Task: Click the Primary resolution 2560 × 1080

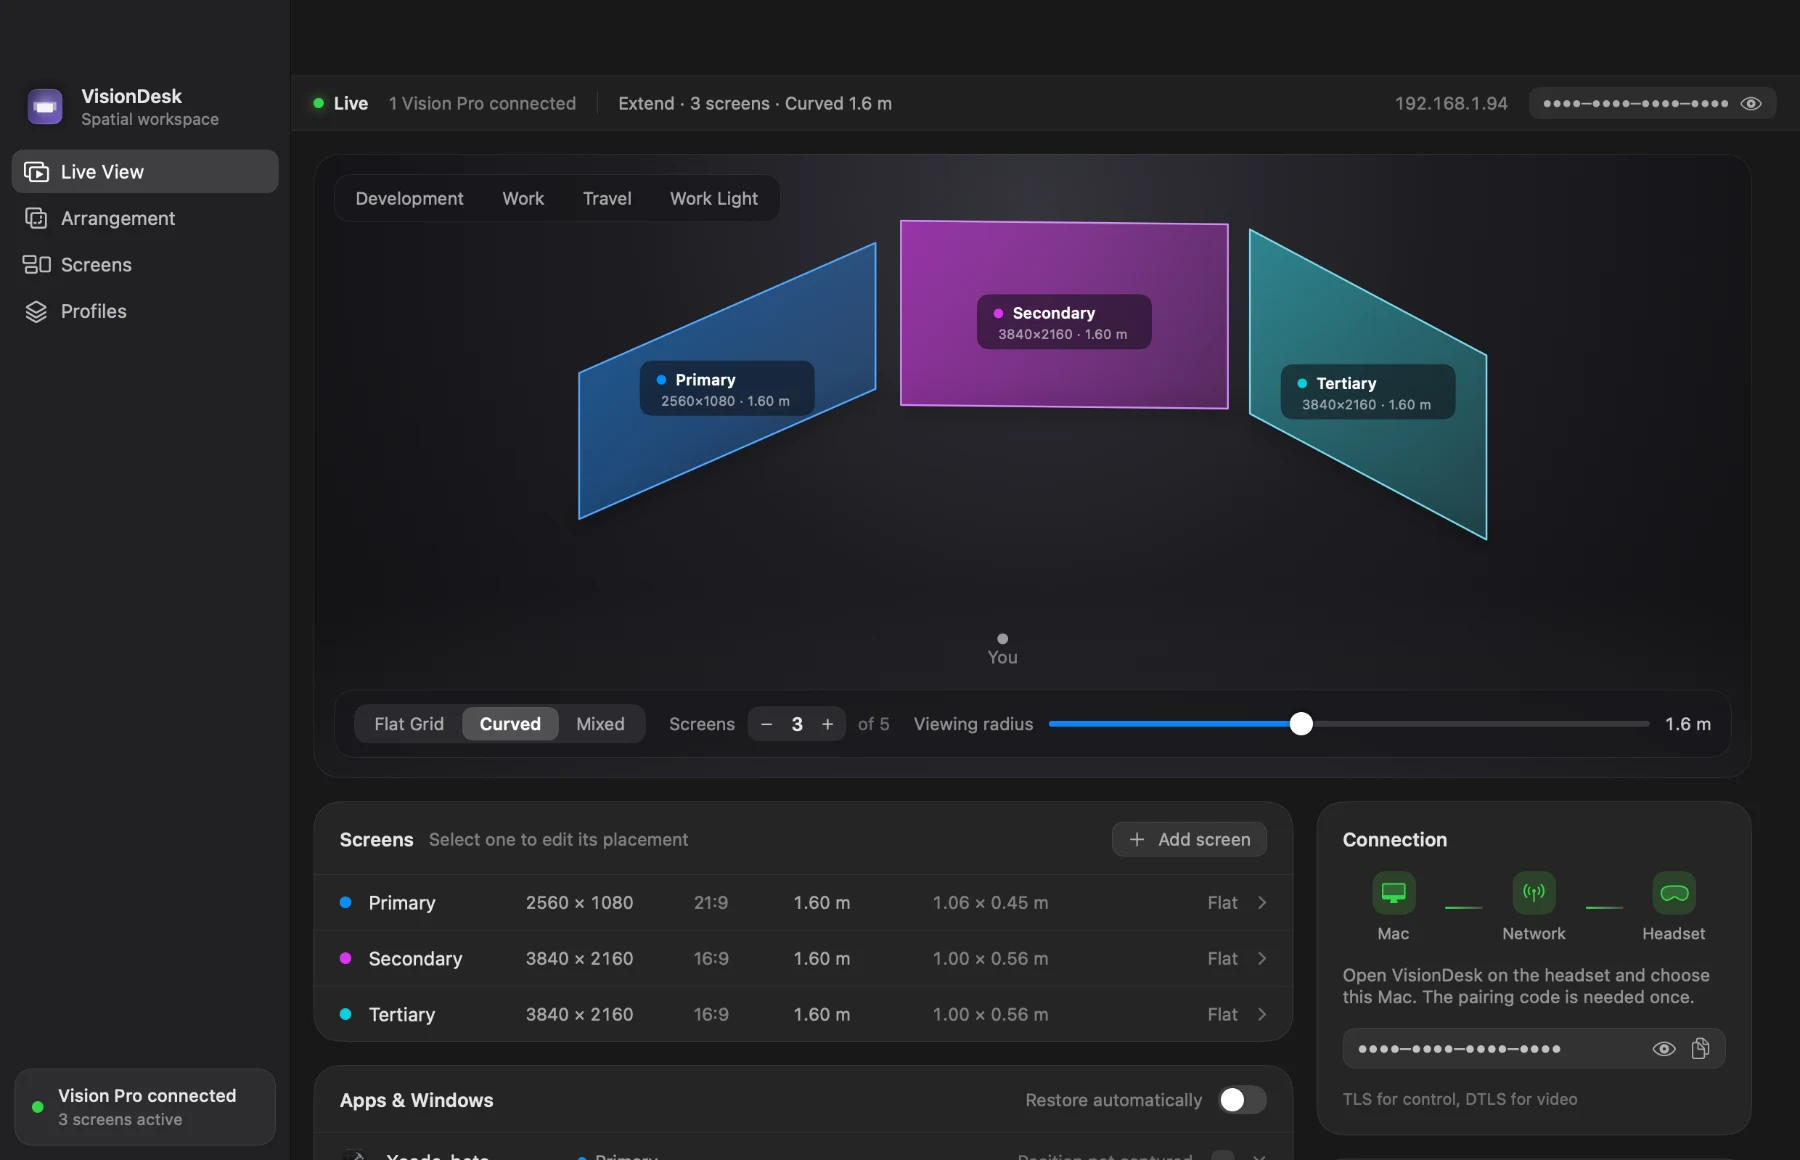Action: (x=579, y=903)
